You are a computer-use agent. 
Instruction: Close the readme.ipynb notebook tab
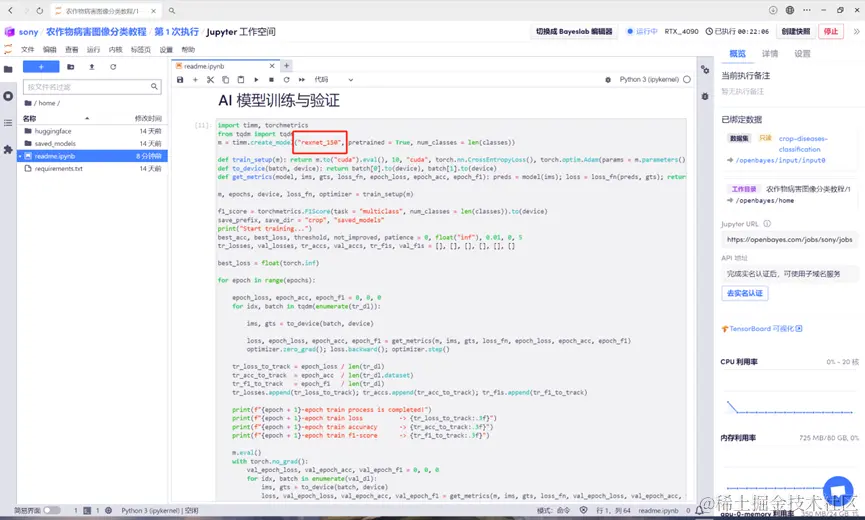[x=271, y=66]
